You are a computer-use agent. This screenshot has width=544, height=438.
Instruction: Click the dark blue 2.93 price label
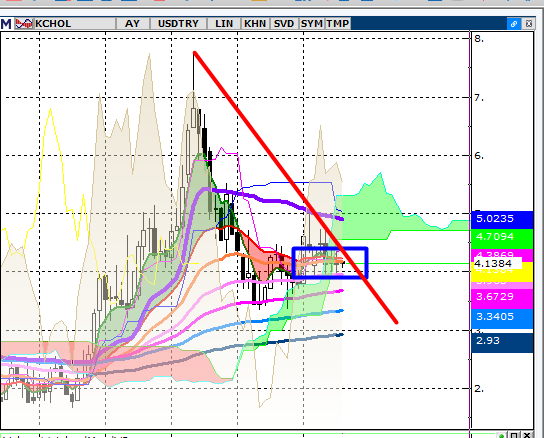pos(502,342)
